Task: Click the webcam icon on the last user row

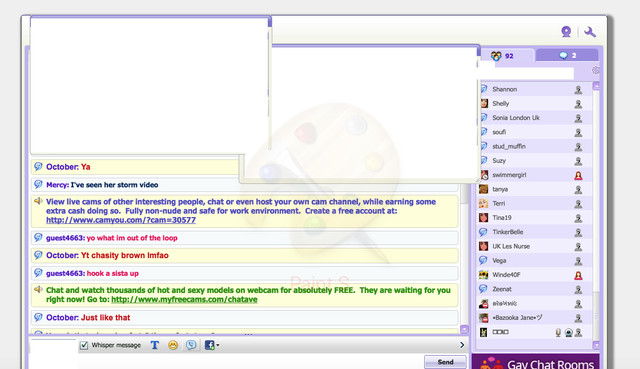Action: click(568, 333)
